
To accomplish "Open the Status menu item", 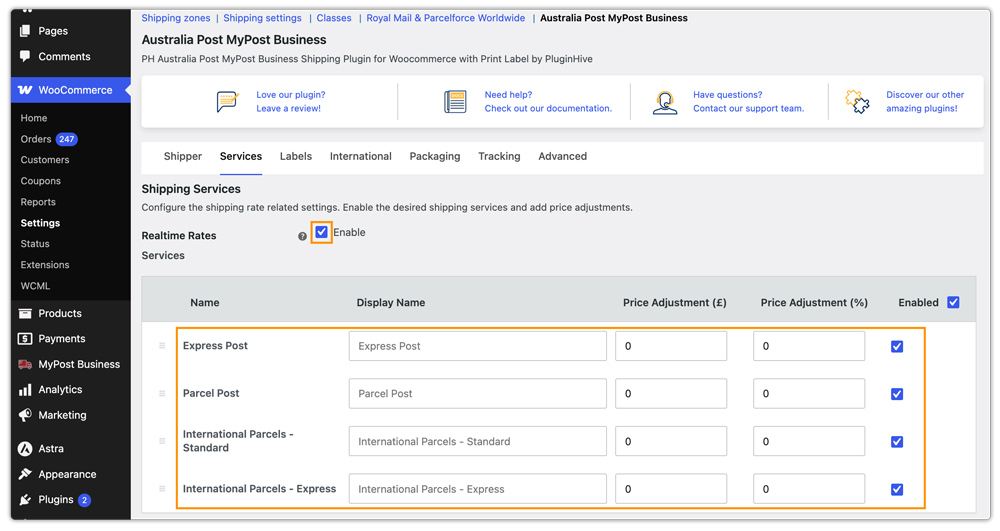I will (35, 244).
